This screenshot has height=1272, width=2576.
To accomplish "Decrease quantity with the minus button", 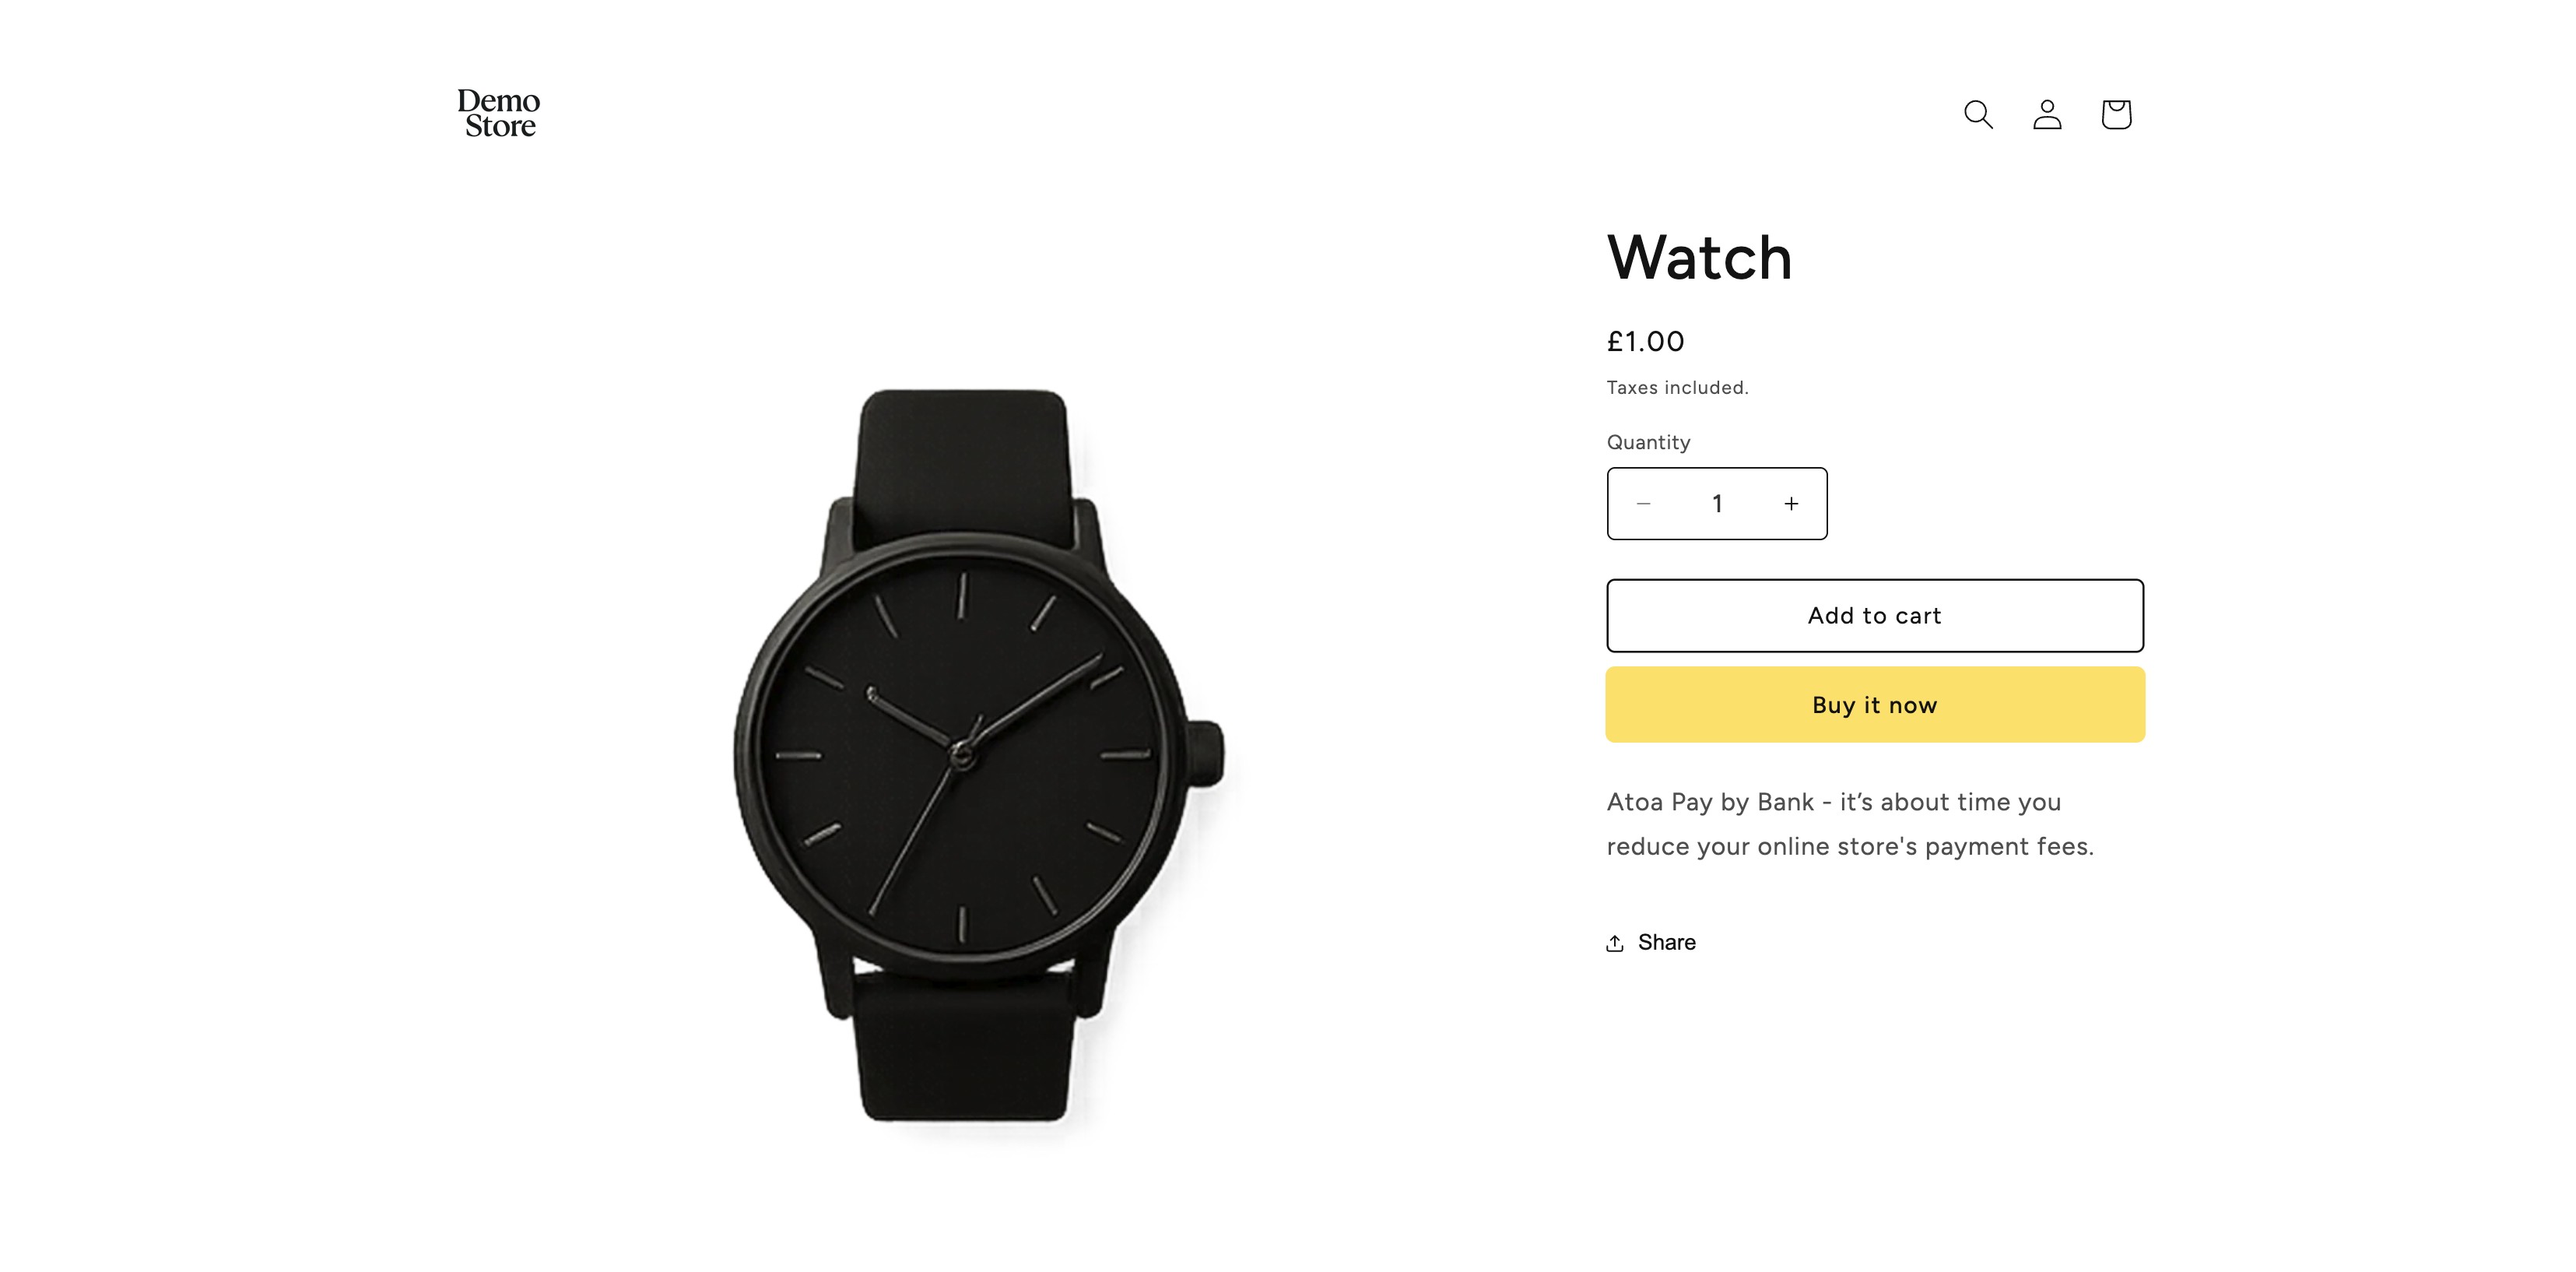I will [x=1643, y=504].
